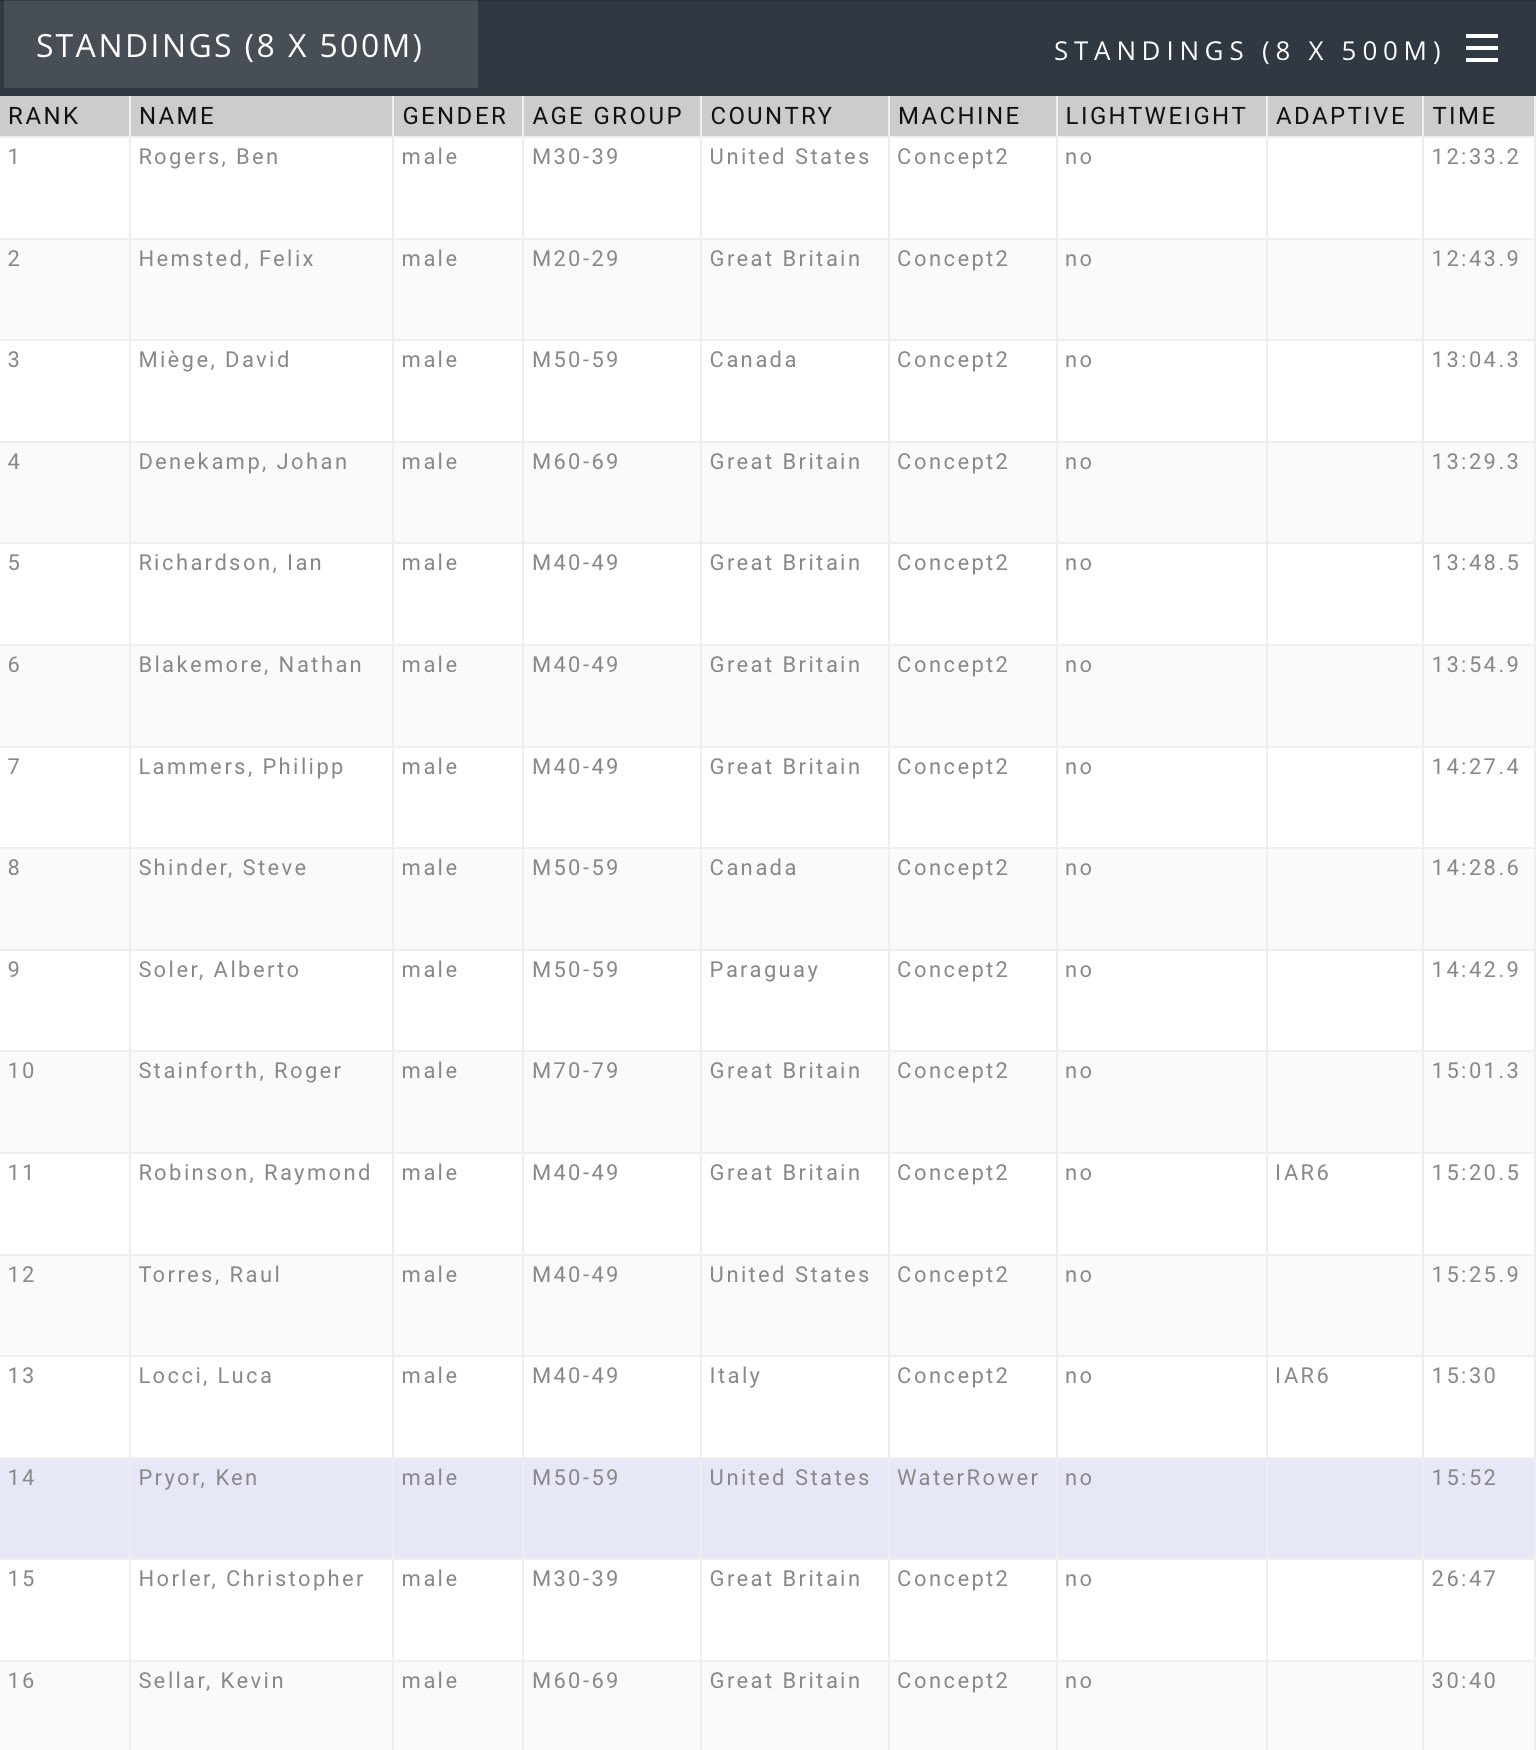The width and height of the screenshot is (1536, 1750).
Task: Click Canada in Miège, David's row
Action: (x=753, y=360)
